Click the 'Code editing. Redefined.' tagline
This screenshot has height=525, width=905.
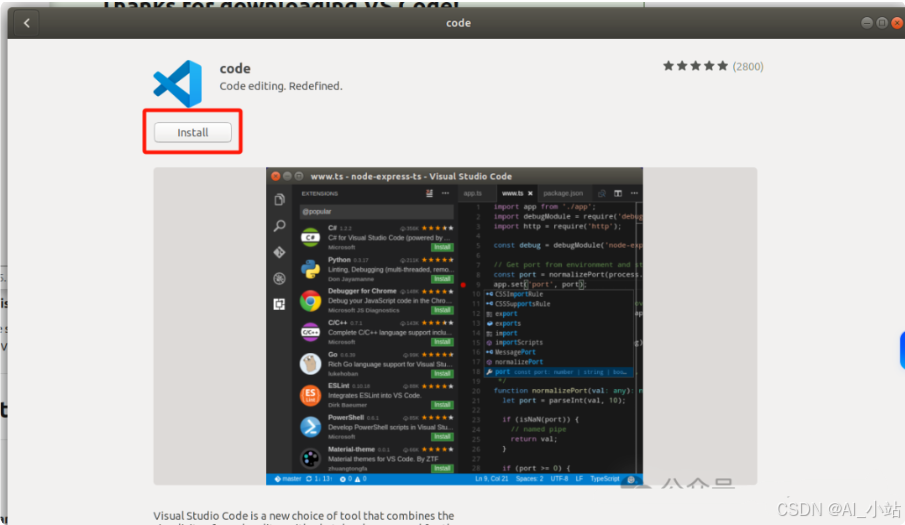(x=281, y=86)
